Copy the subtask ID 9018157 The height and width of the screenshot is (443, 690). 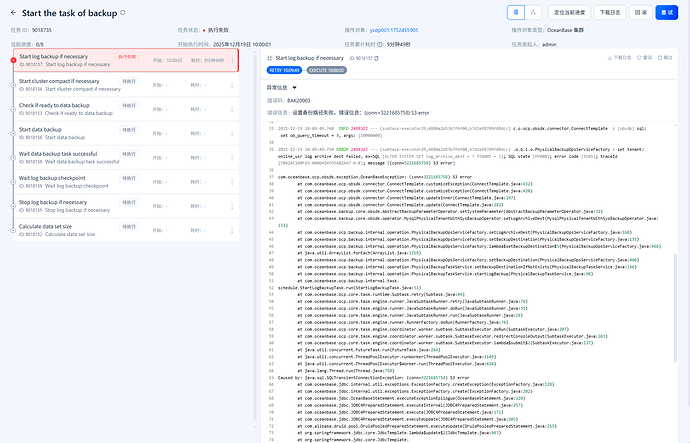tap(378, 59)
